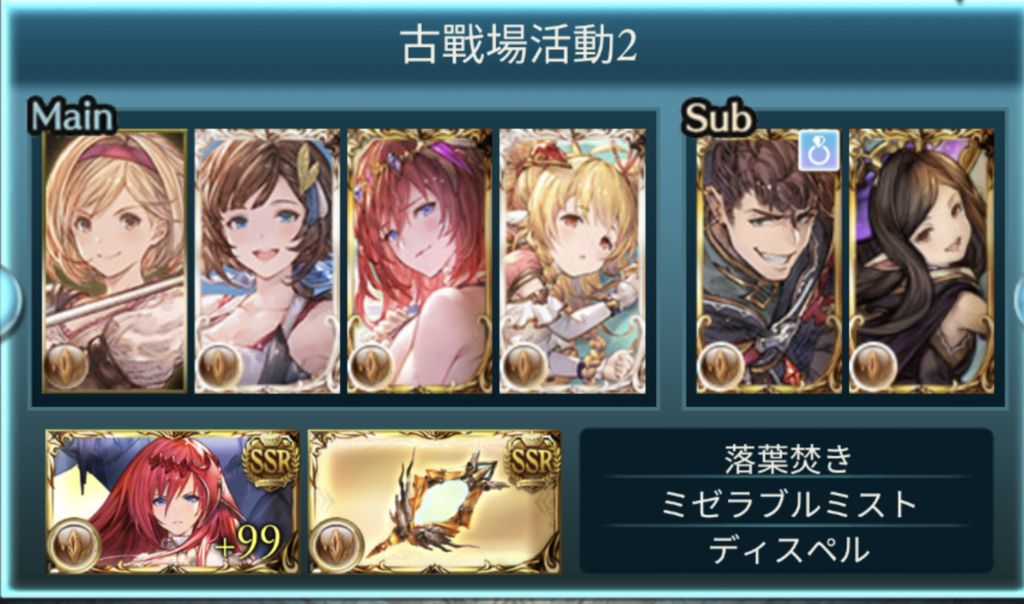This screenshot has height=604, width=1024.
Task: Open the red-haired SSR summon with +99
Action: 172,501
